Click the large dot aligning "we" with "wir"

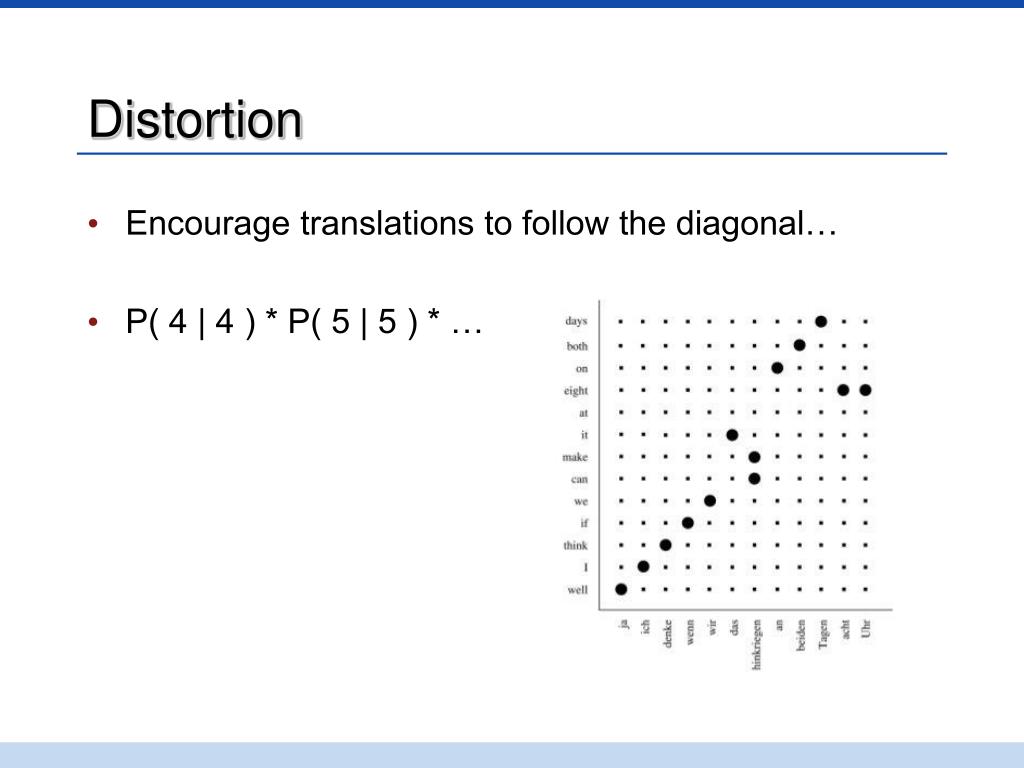pos(710,501)
